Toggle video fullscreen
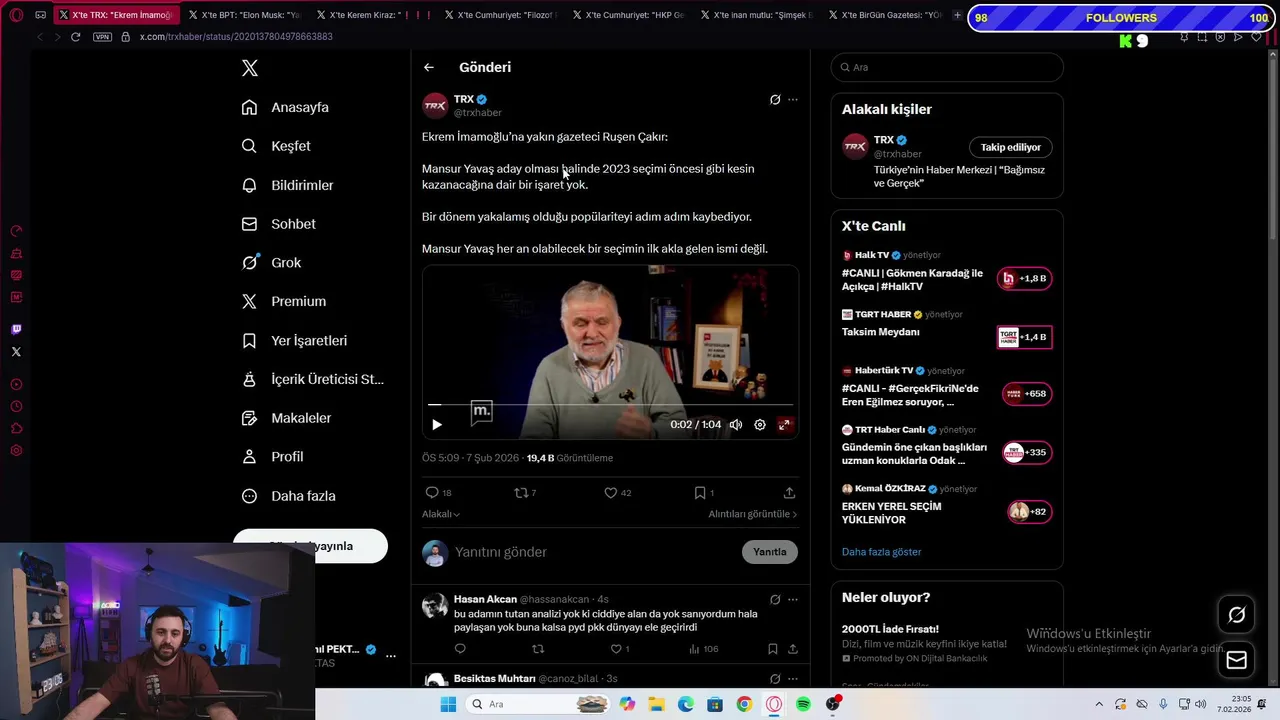1280x720 pixels. coord(784,425)
